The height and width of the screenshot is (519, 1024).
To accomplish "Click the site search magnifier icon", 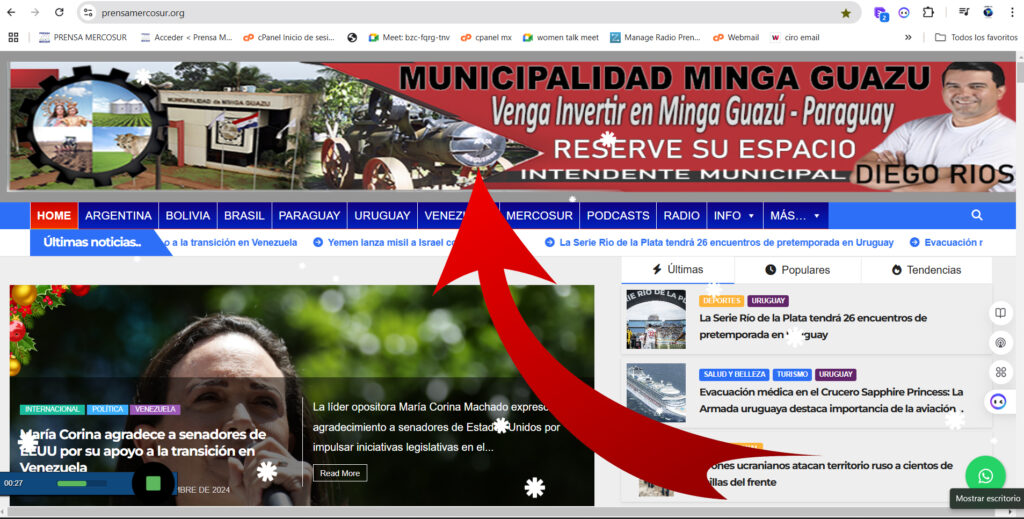I will click(x=976, y=215).
